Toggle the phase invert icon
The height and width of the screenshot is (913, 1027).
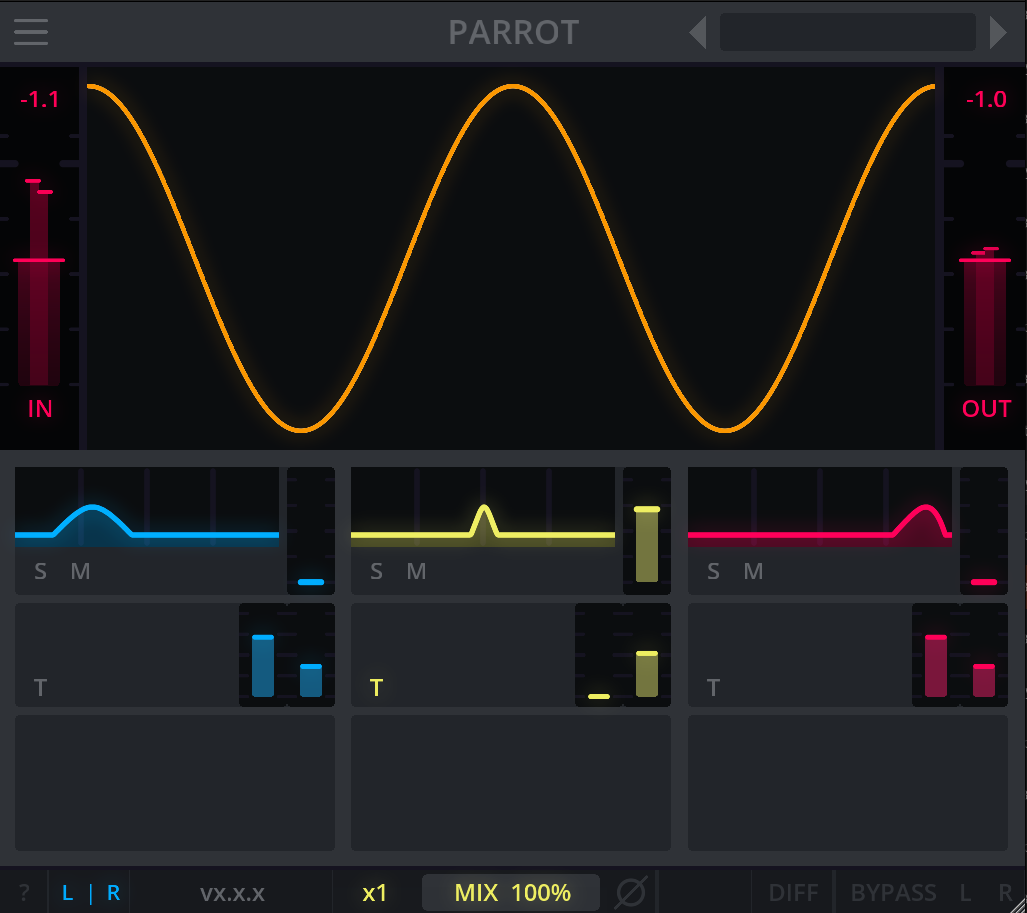pyautogui.click(x=631, y=892)
